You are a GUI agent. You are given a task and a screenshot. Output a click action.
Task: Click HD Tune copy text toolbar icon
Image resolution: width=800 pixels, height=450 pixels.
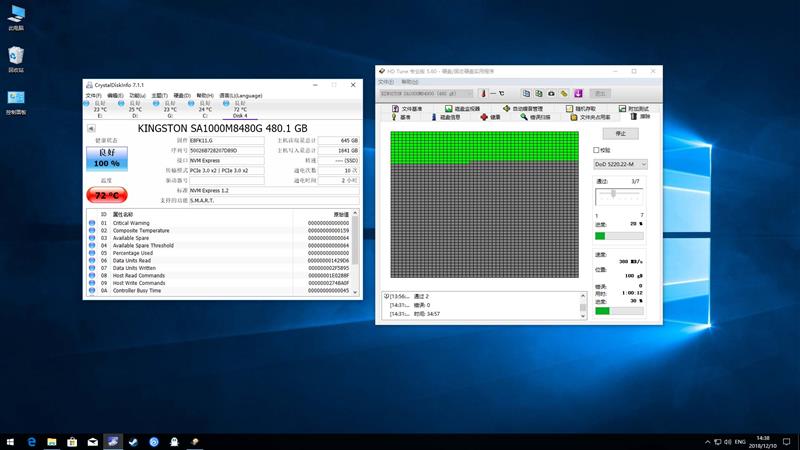(x=526, y=93)
